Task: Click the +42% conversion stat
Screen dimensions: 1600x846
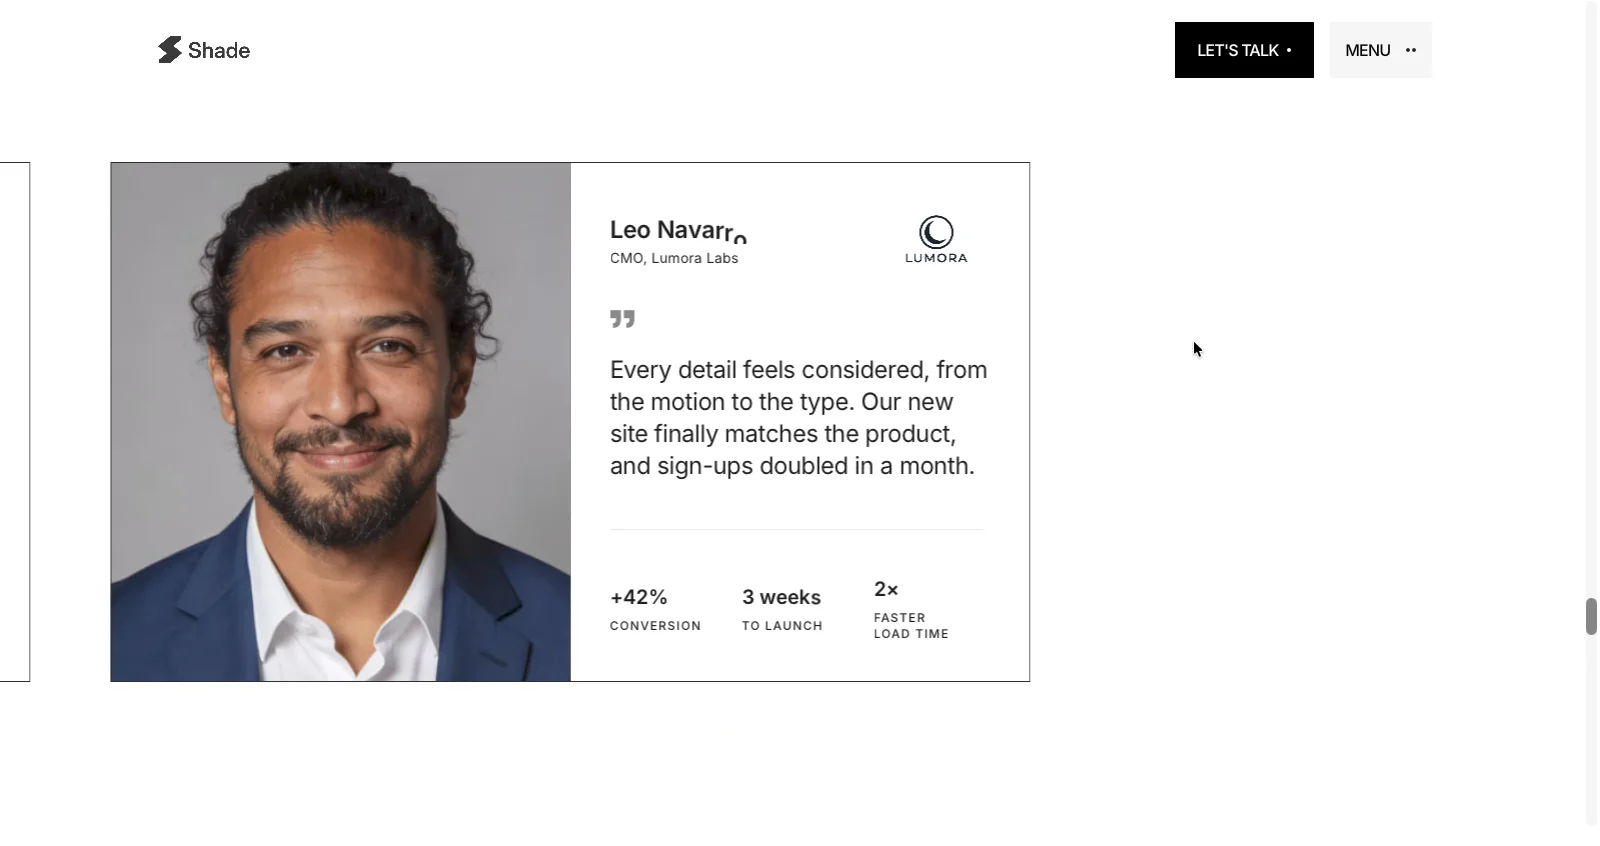Action: coord(655,610)
